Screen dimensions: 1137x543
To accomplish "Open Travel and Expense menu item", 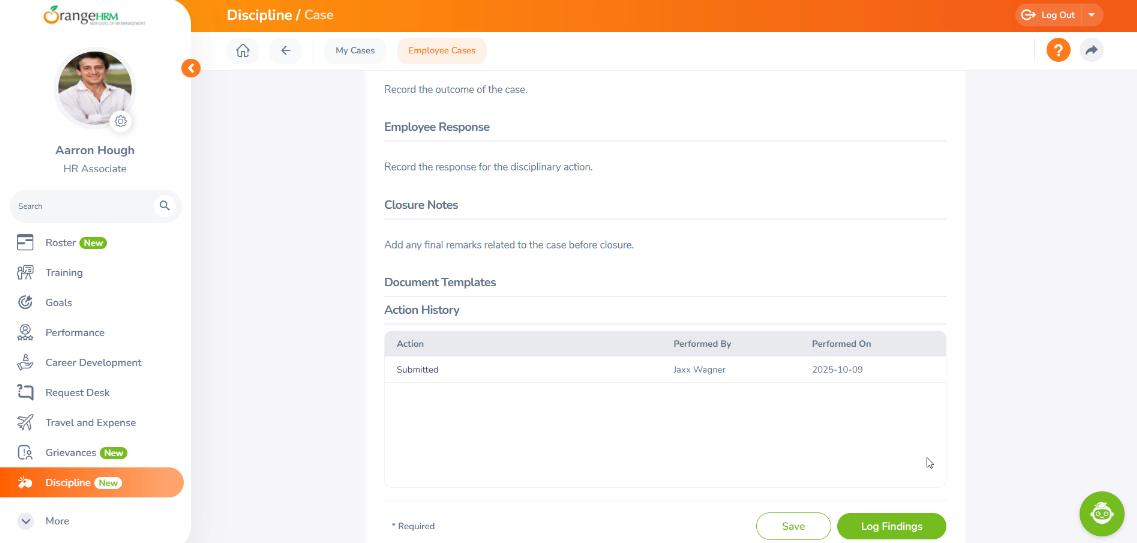I will click(x=90, y=423).
